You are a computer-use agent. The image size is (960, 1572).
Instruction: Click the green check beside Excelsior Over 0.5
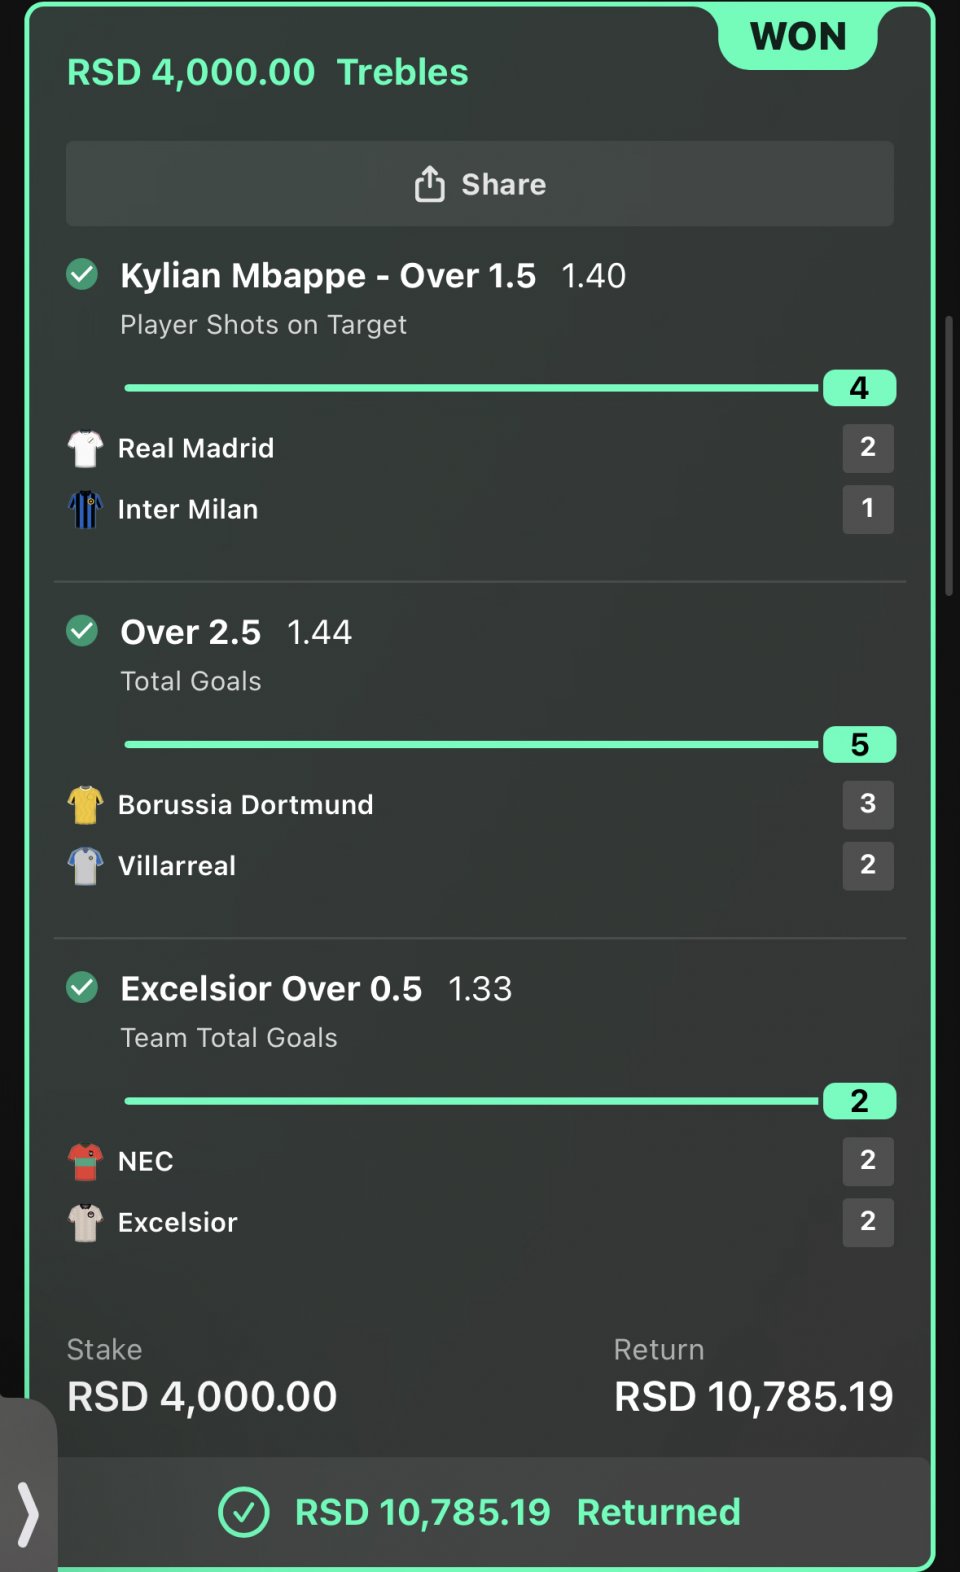(x=82, y=988)
